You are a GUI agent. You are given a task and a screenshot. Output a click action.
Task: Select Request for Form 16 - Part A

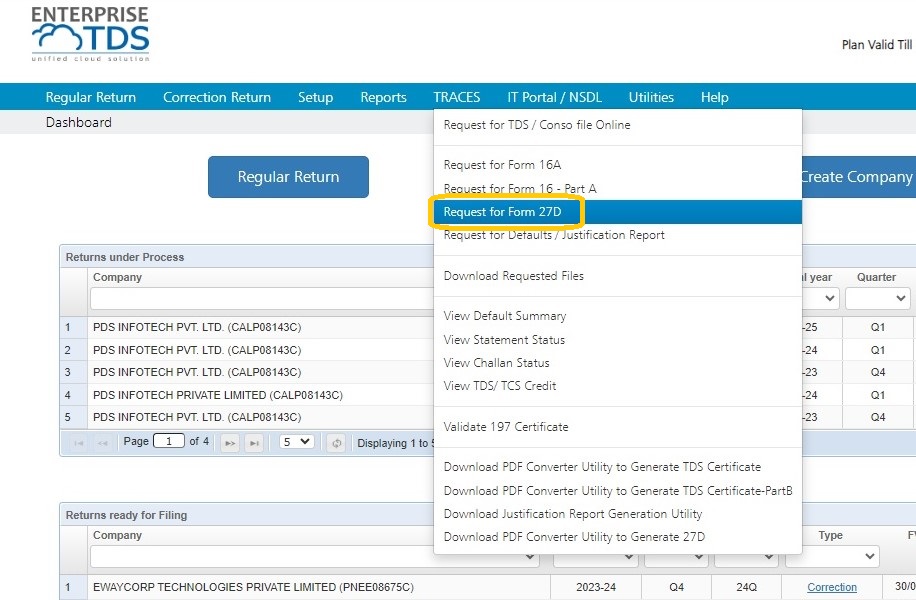pos(520,189)
